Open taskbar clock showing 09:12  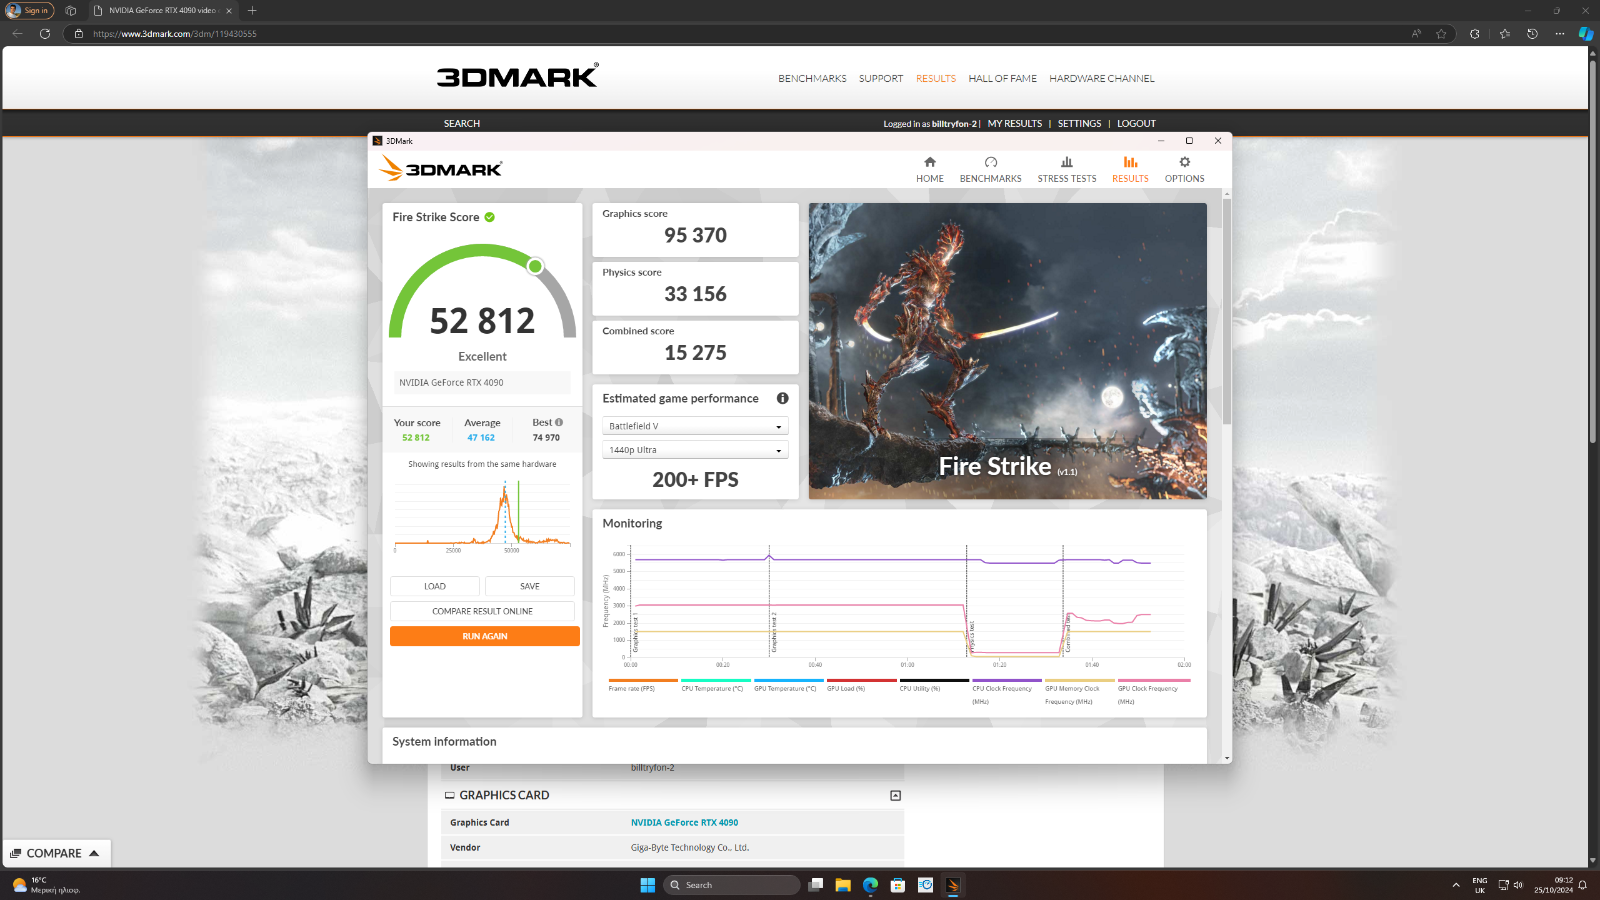click(1554, 885)
